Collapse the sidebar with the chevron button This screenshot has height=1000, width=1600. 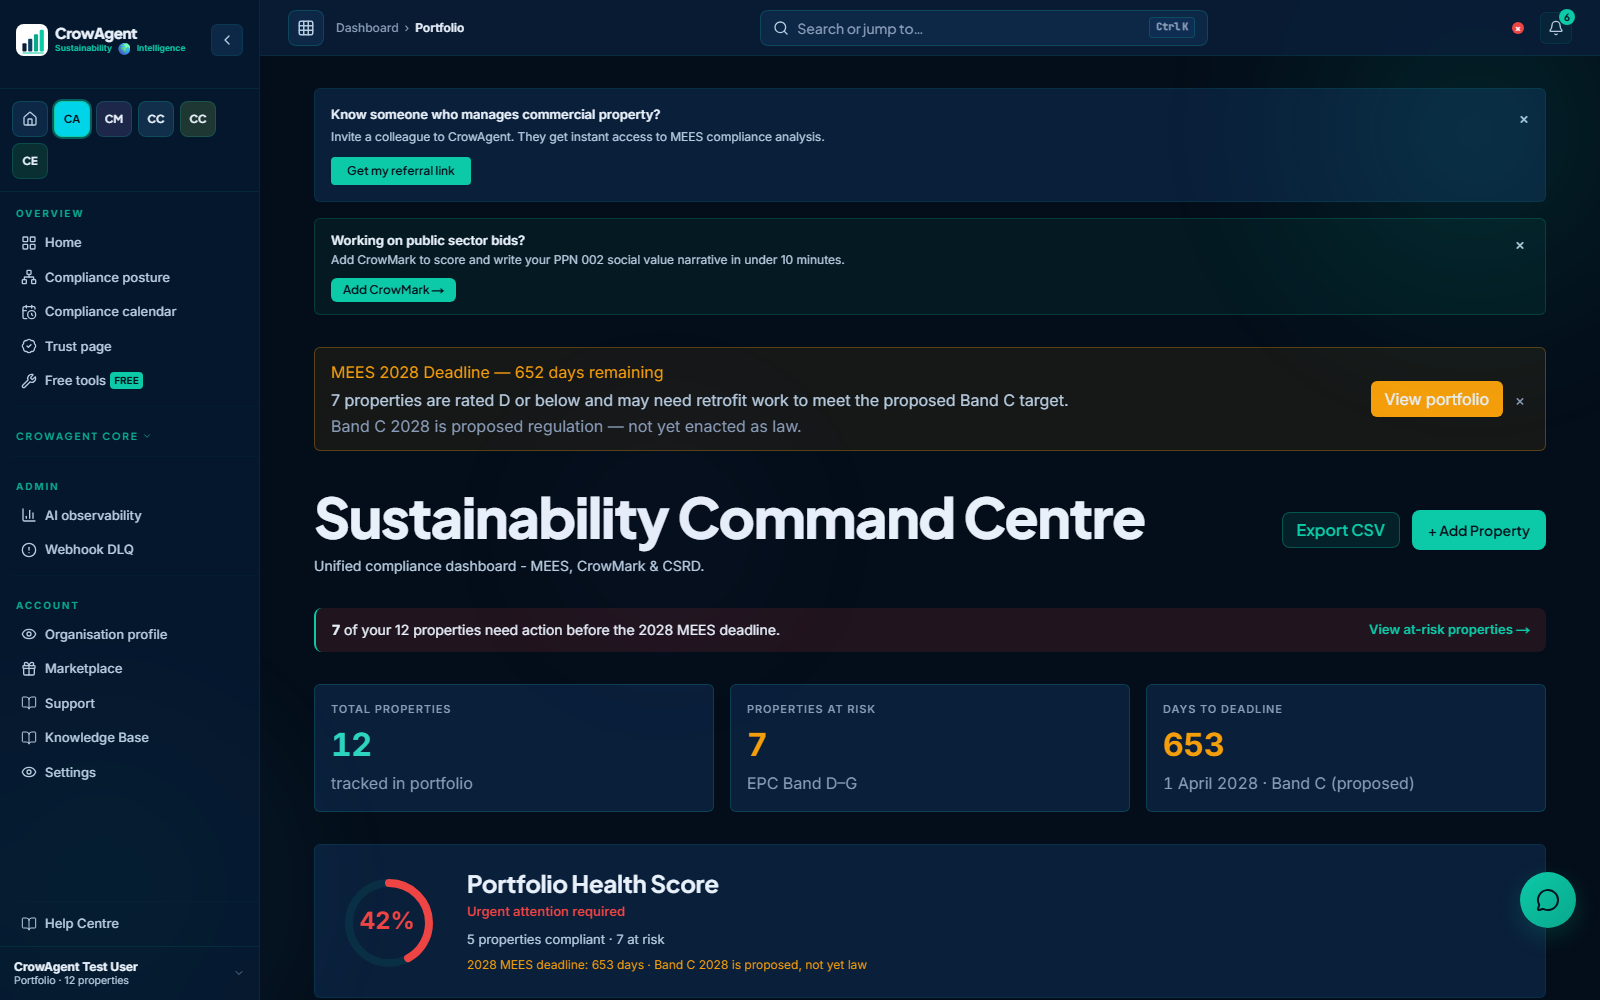click(227, 40)
